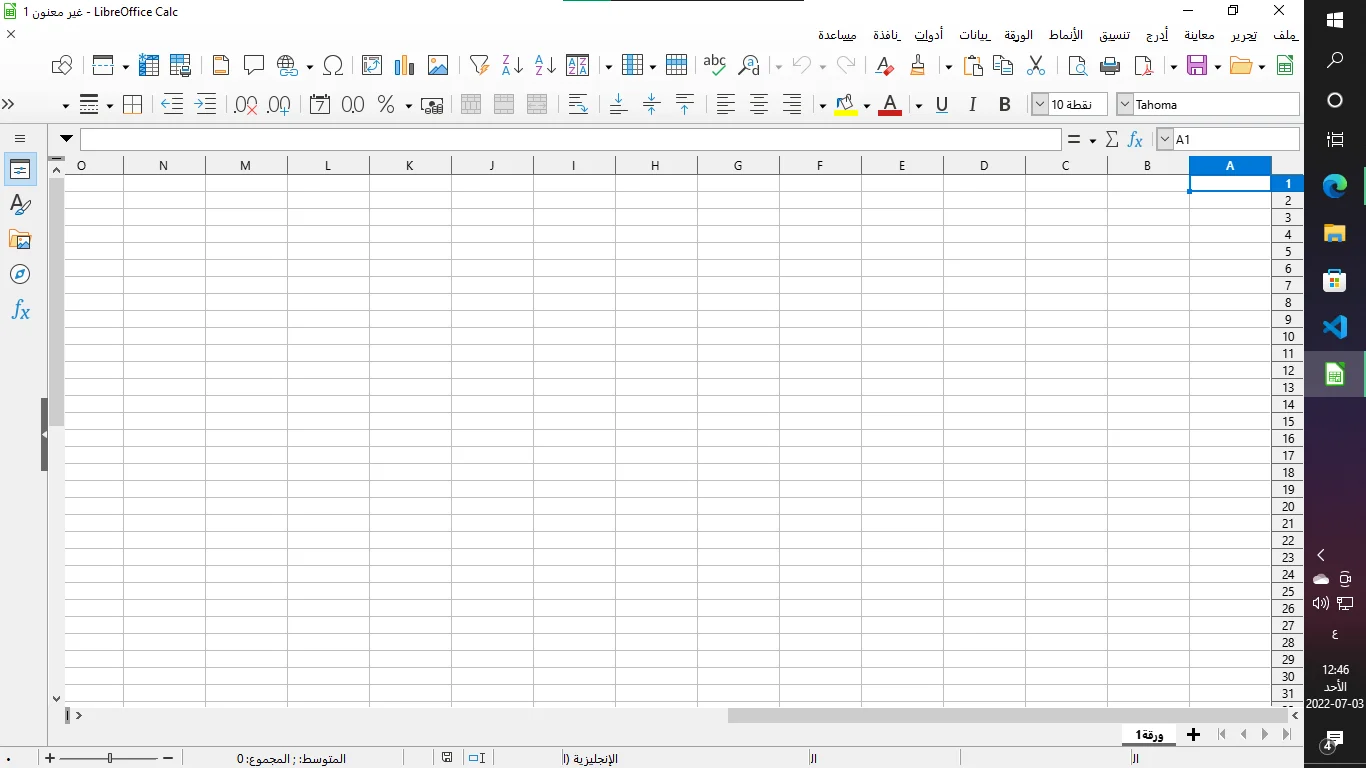Select the ورقة1 sheet tab

1149,735
